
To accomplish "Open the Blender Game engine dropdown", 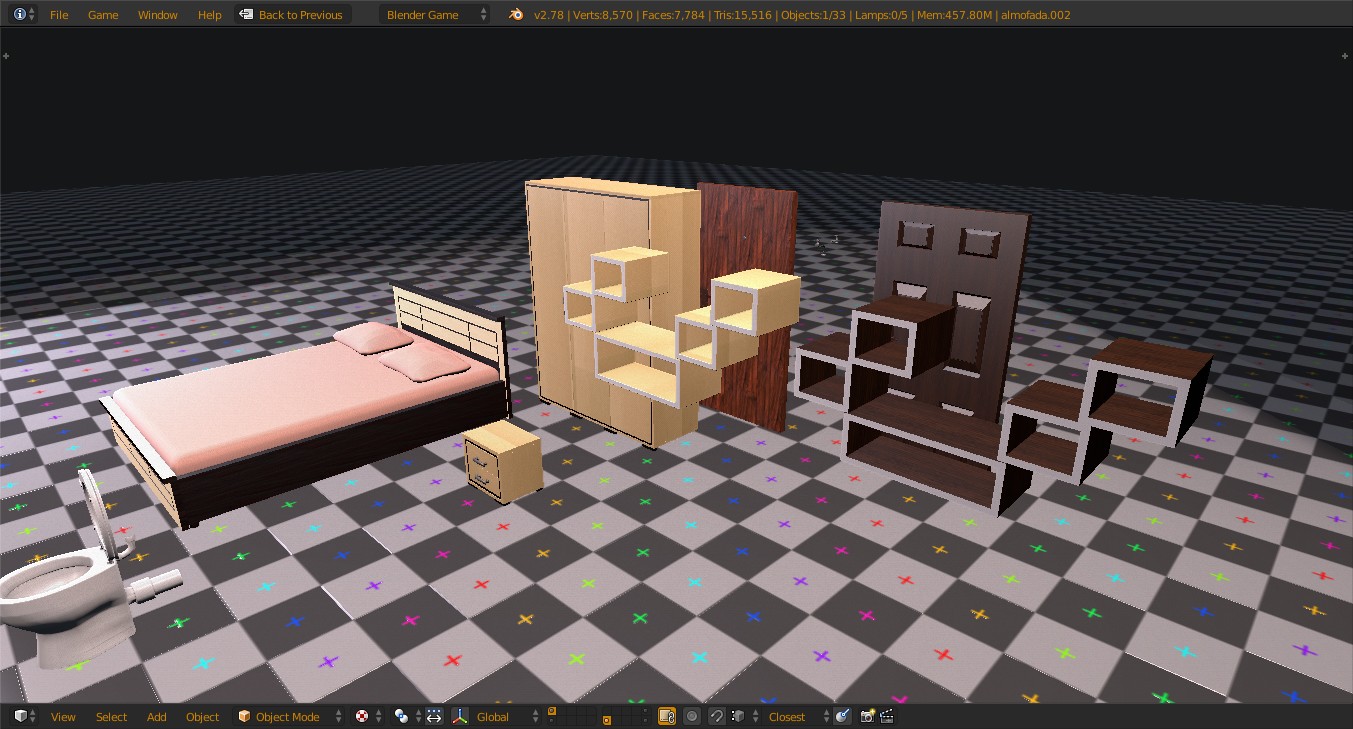I will [436, 15].
